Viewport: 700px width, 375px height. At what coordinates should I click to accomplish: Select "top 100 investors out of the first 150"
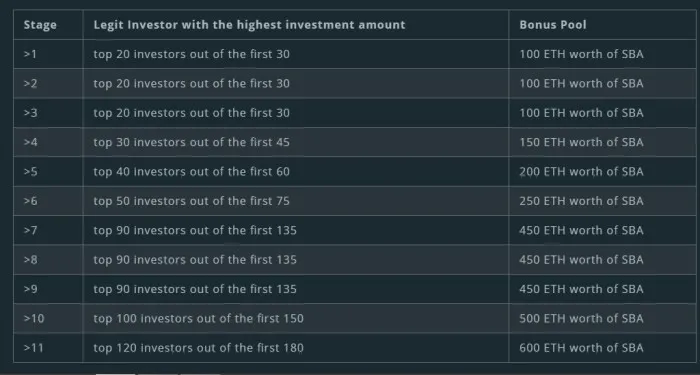tap(198, 319)
